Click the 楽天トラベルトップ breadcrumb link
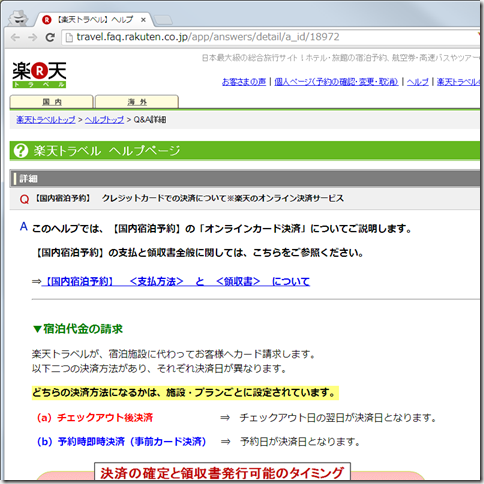Image resolution: width=484 pixels, height=484 pixels. [x=46, y=120]
